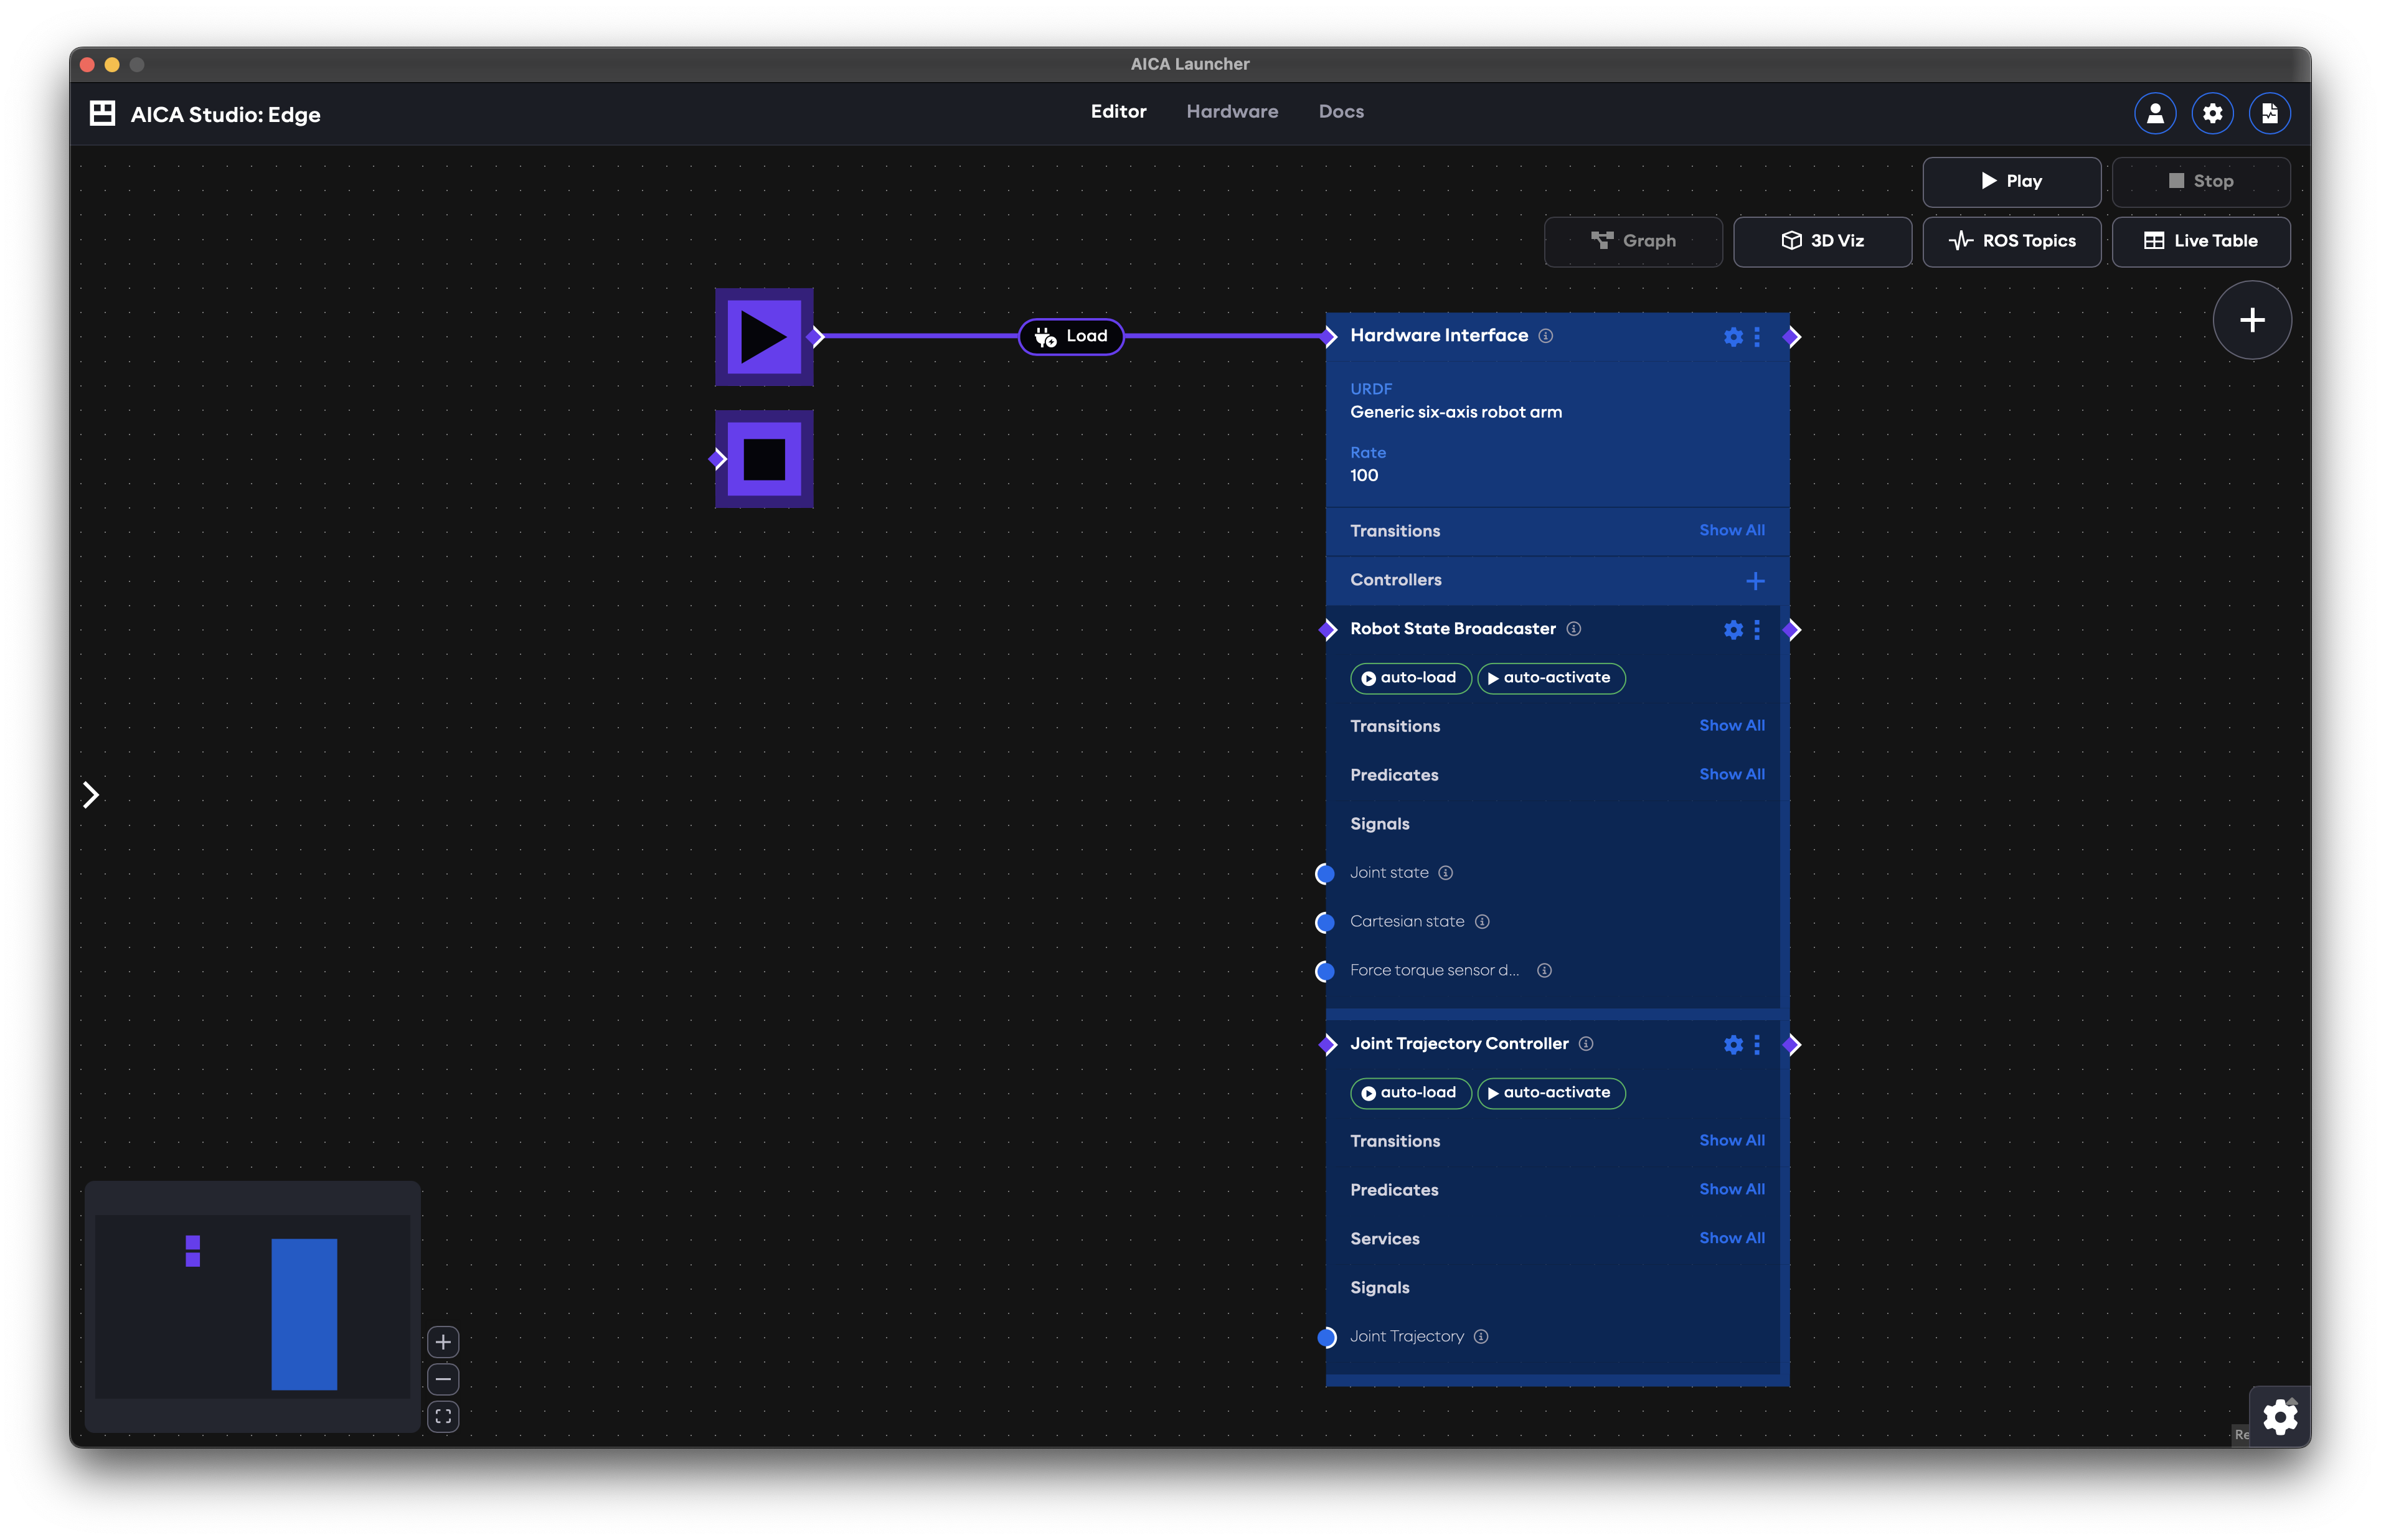Open Robot State Broadcaster settings gear
Viewport: 2381px width, 1540px height.
click(x=1733, y=630)
